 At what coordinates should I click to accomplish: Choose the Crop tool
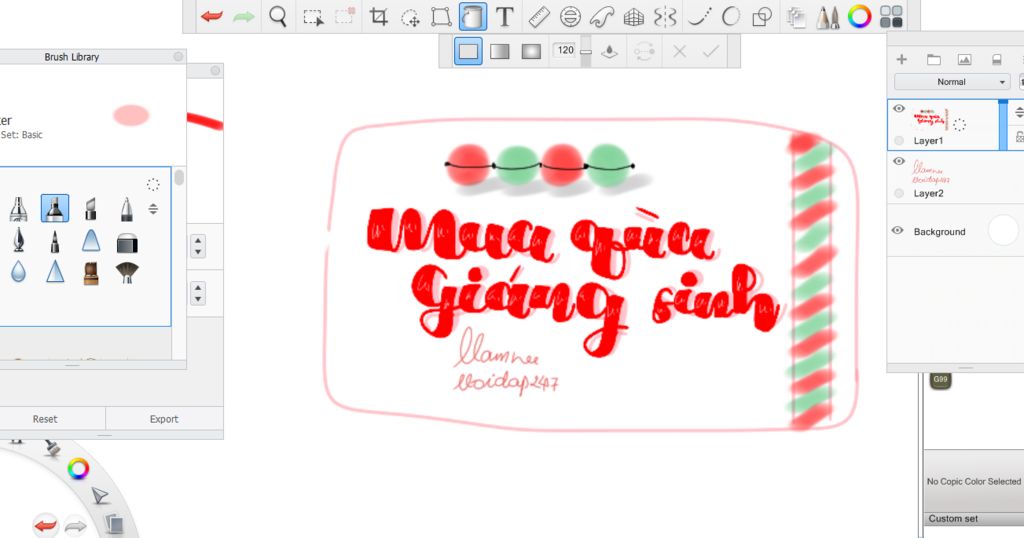click(378, 16)
